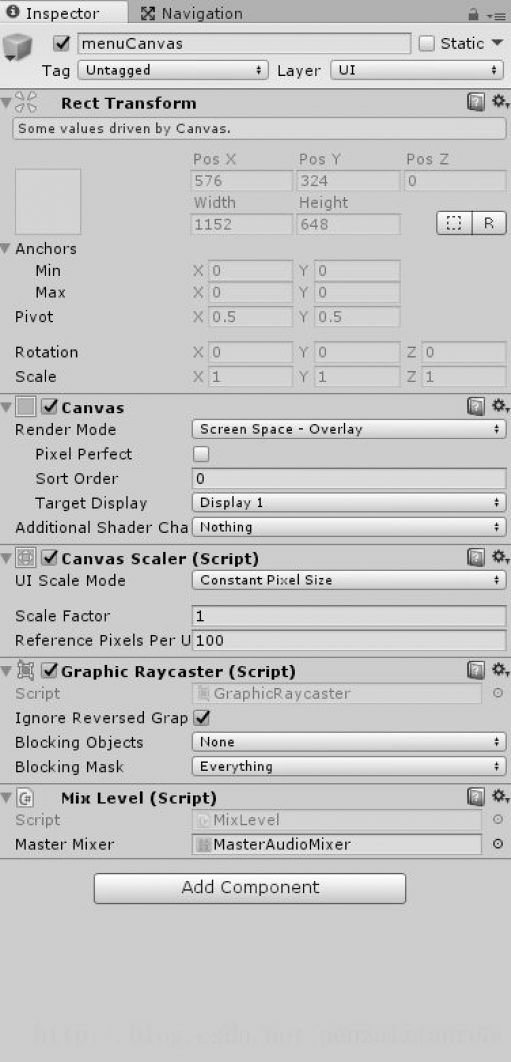Switch to the Navigation tab
This screenshot has width=511, height=1062.
192,14
